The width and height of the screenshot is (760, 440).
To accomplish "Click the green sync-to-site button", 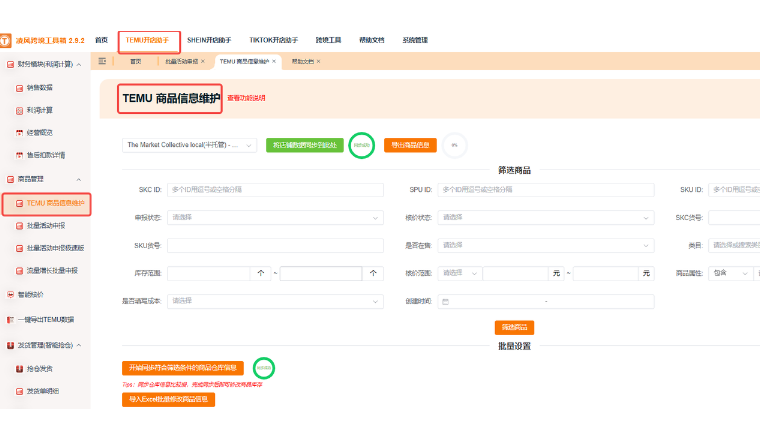I will pyautogui.click(x=304, y=145).
